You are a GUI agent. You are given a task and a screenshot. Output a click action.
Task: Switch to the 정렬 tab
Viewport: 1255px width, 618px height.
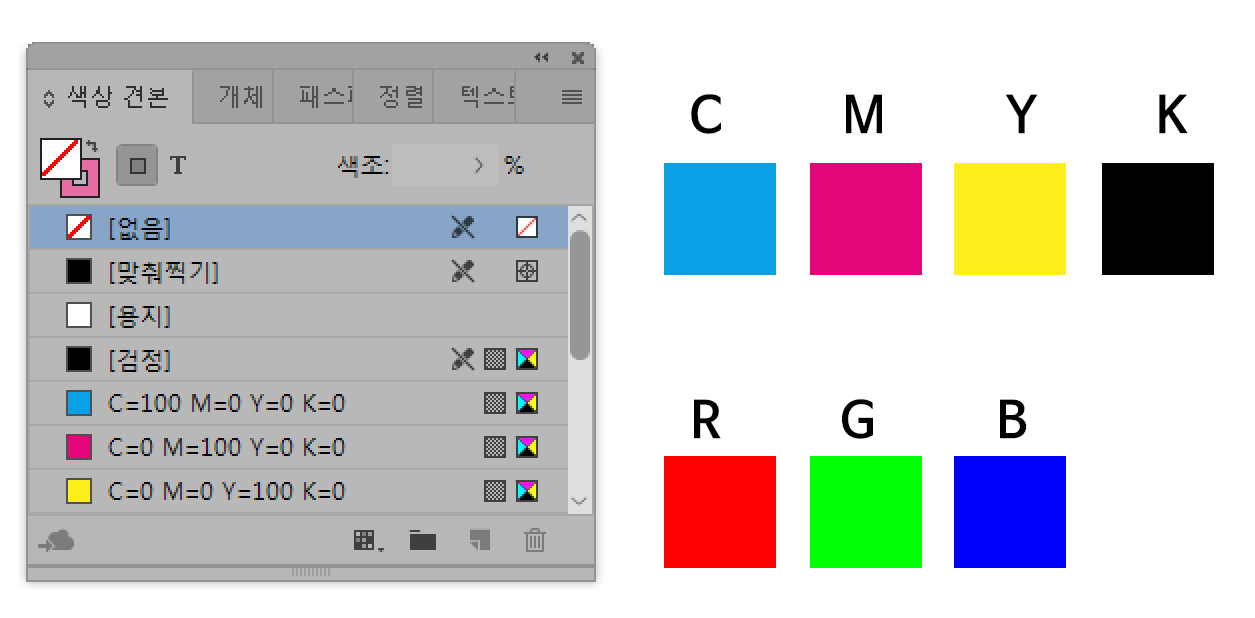pyautogui.click(x=401, y=97)
